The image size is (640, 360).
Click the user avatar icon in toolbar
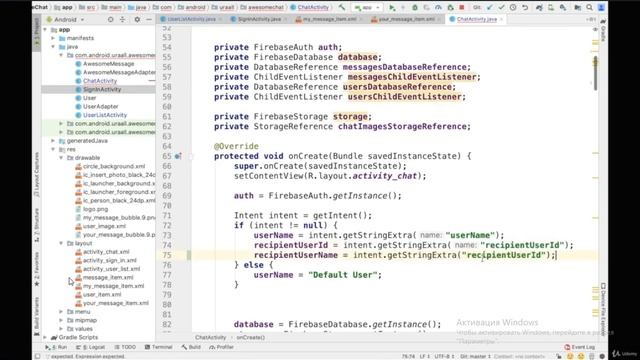601,7
